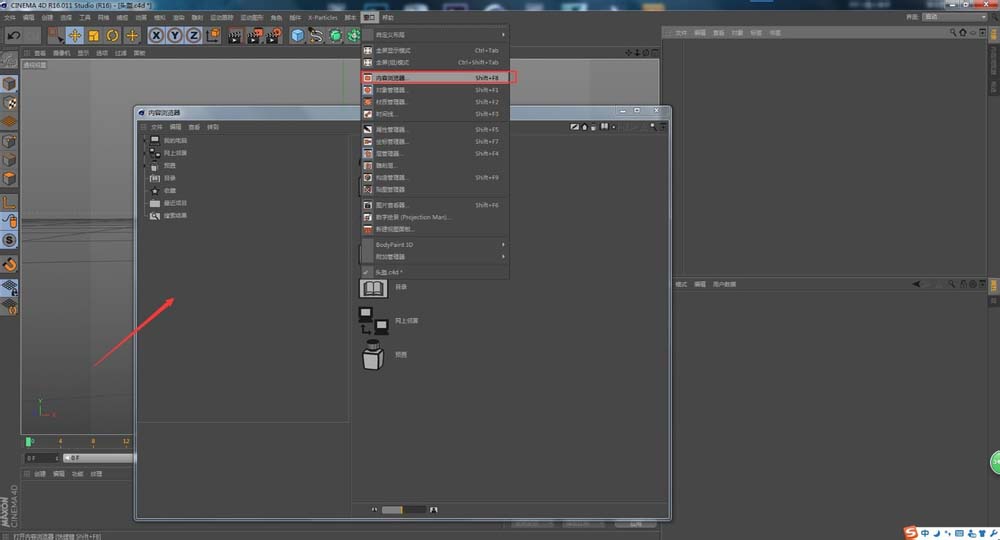The height and width of the screenshot is (540, 1000).
Task: Toggle the world coordinate system icon
Action: coord(213,35)
